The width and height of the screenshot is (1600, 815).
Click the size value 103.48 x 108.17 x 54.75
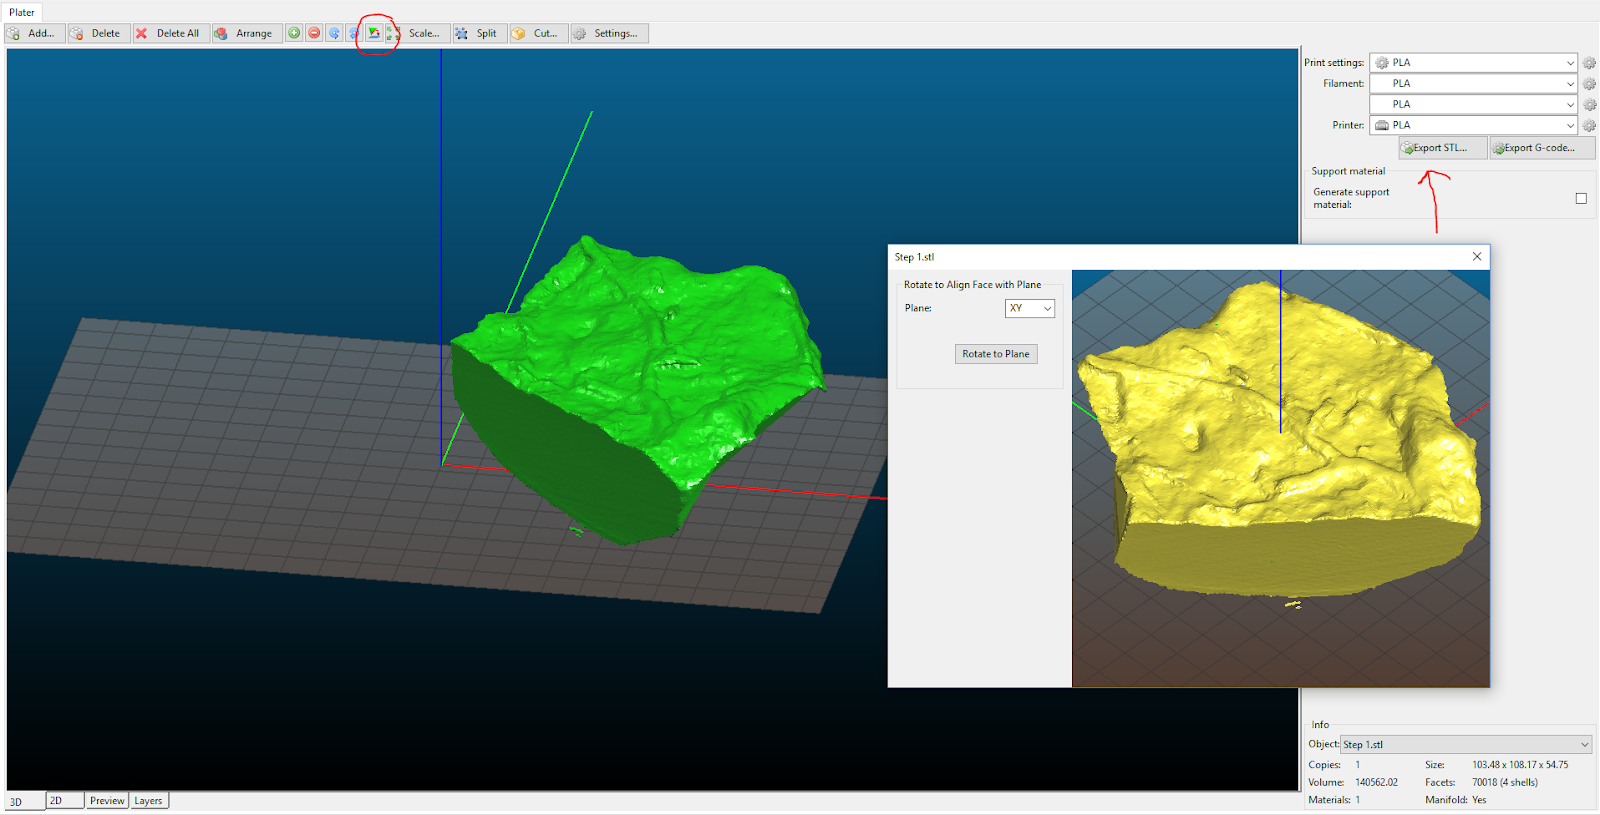click(1520, 765)
